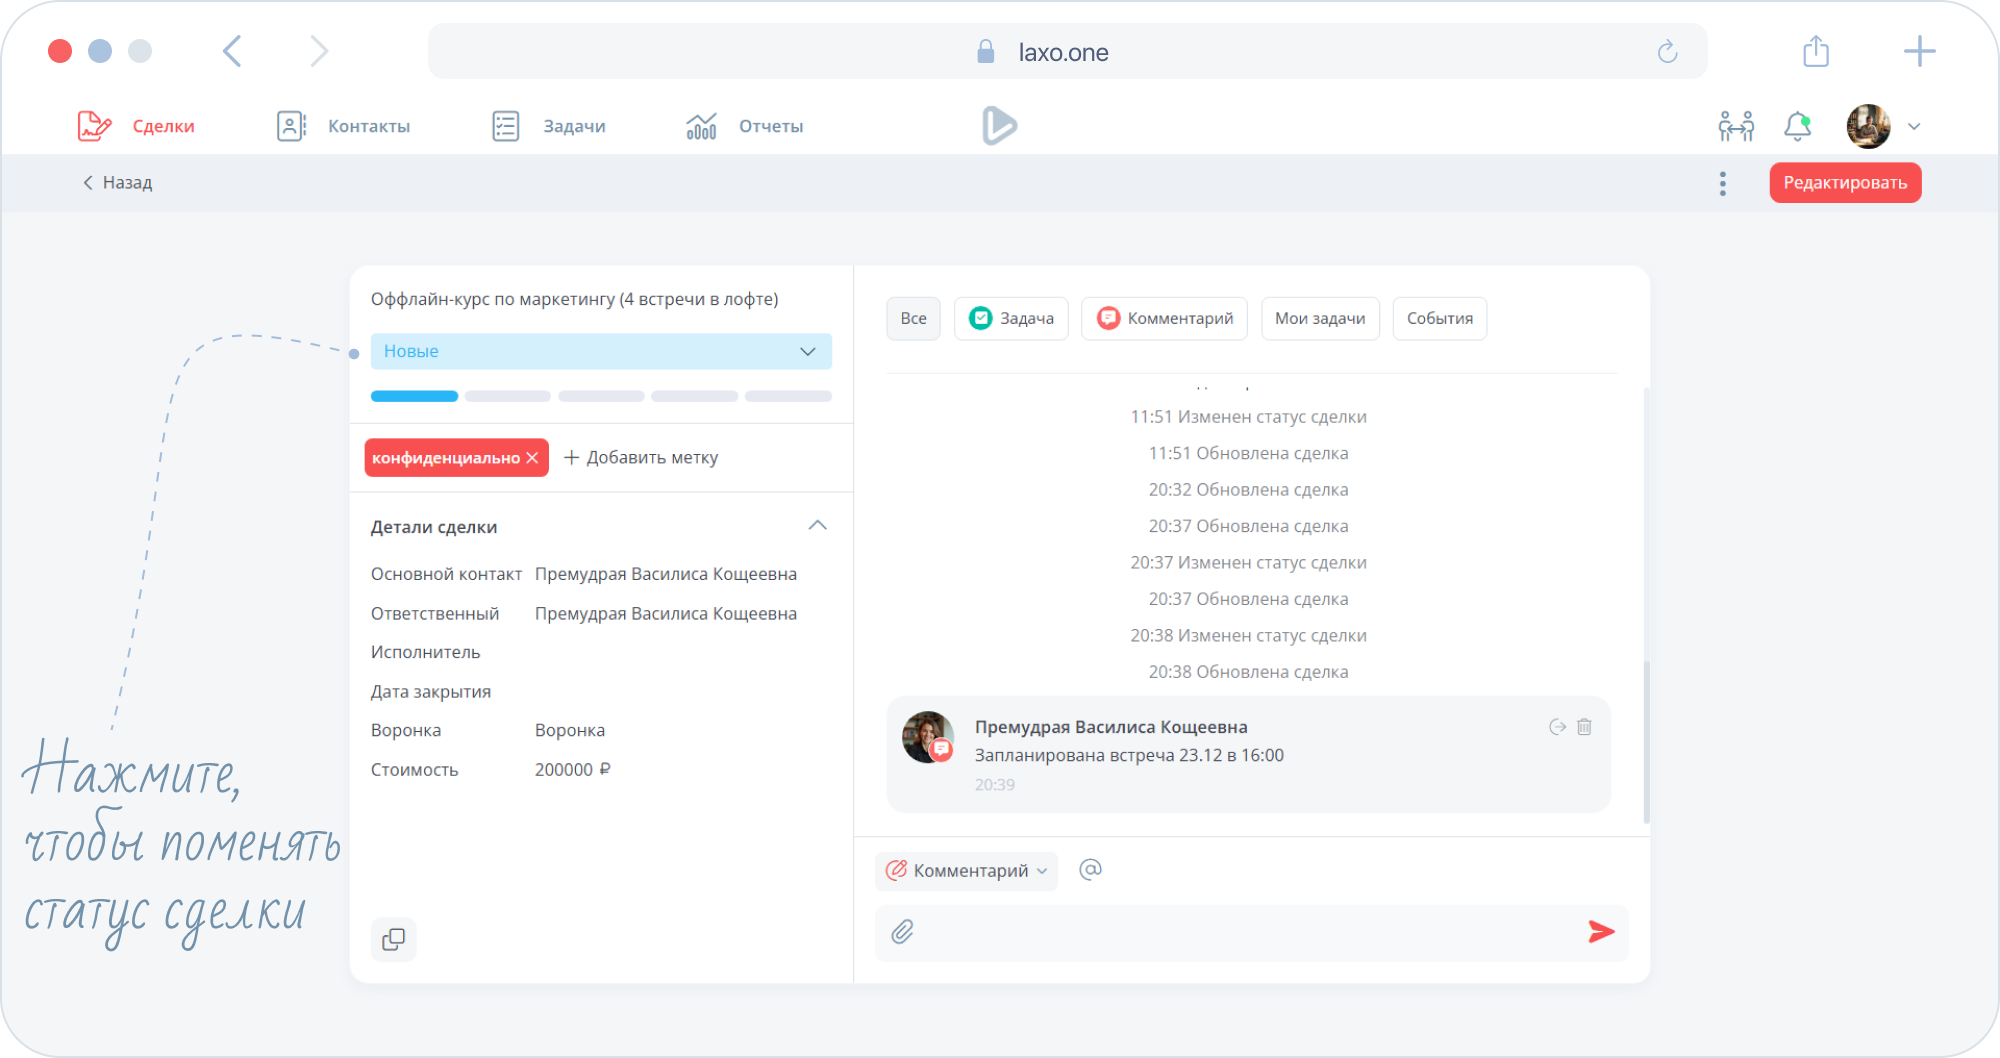This screenshot has height=1058, width=2000.
Task: Forward the comment using arrow icon
Action: pyautogui.click(x=1557, y=727)
